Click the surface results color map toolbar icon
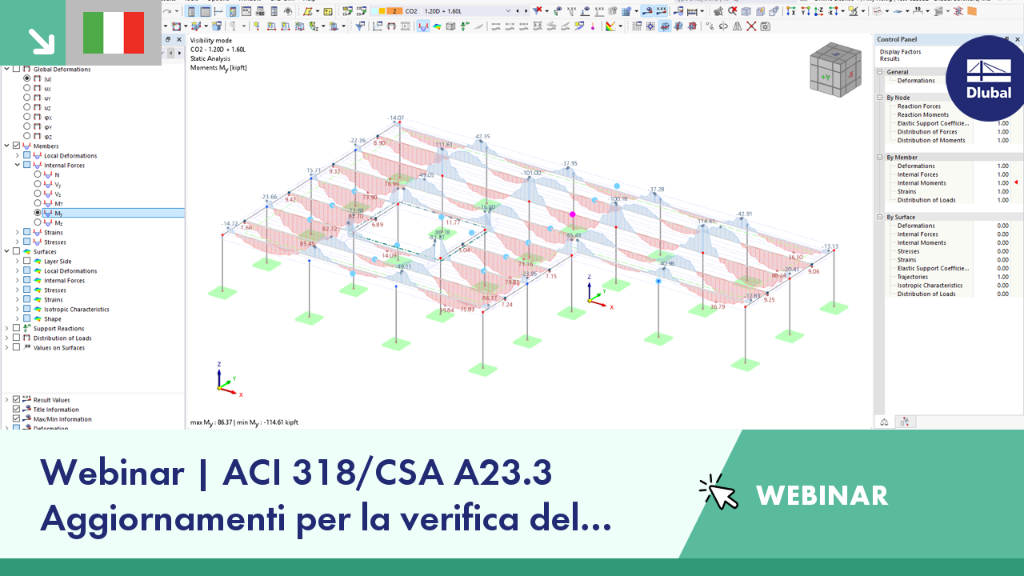 coord(437,26)
